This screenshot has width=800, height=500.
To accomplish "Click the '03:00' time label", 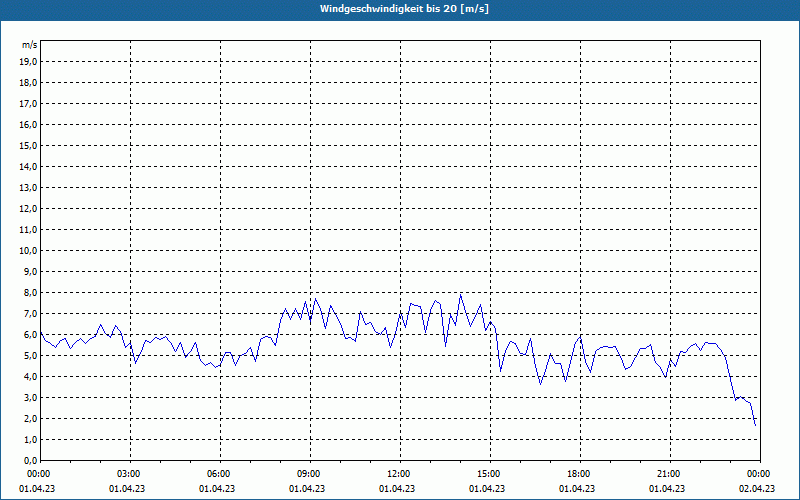I will (130, 474).
